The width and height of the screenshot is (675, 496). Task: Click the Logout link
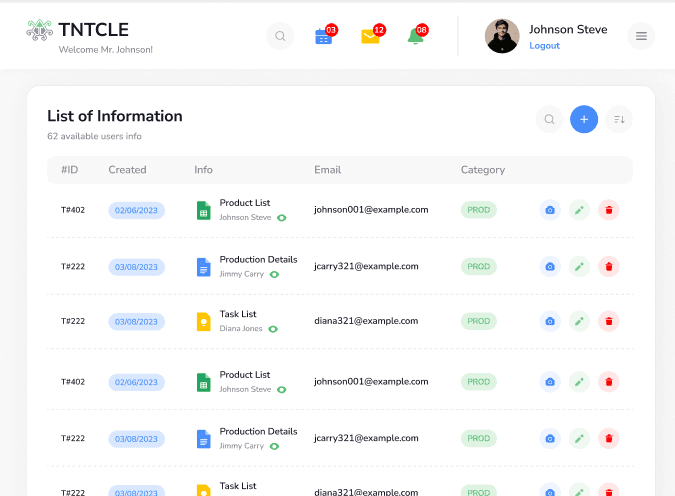(544, 46)
